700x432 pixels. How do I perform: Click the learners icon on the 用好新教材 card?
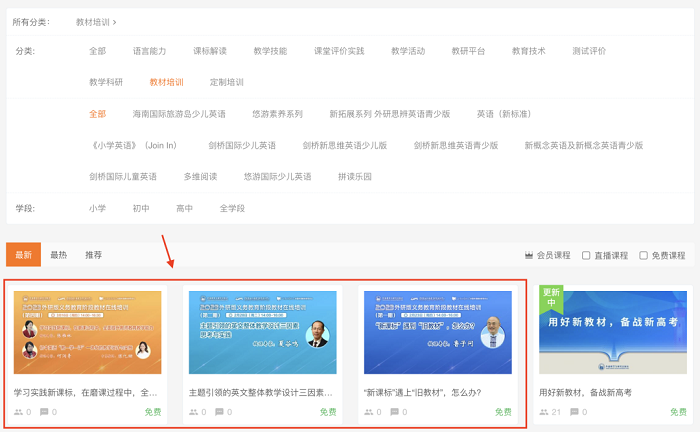tap(544, 412)
